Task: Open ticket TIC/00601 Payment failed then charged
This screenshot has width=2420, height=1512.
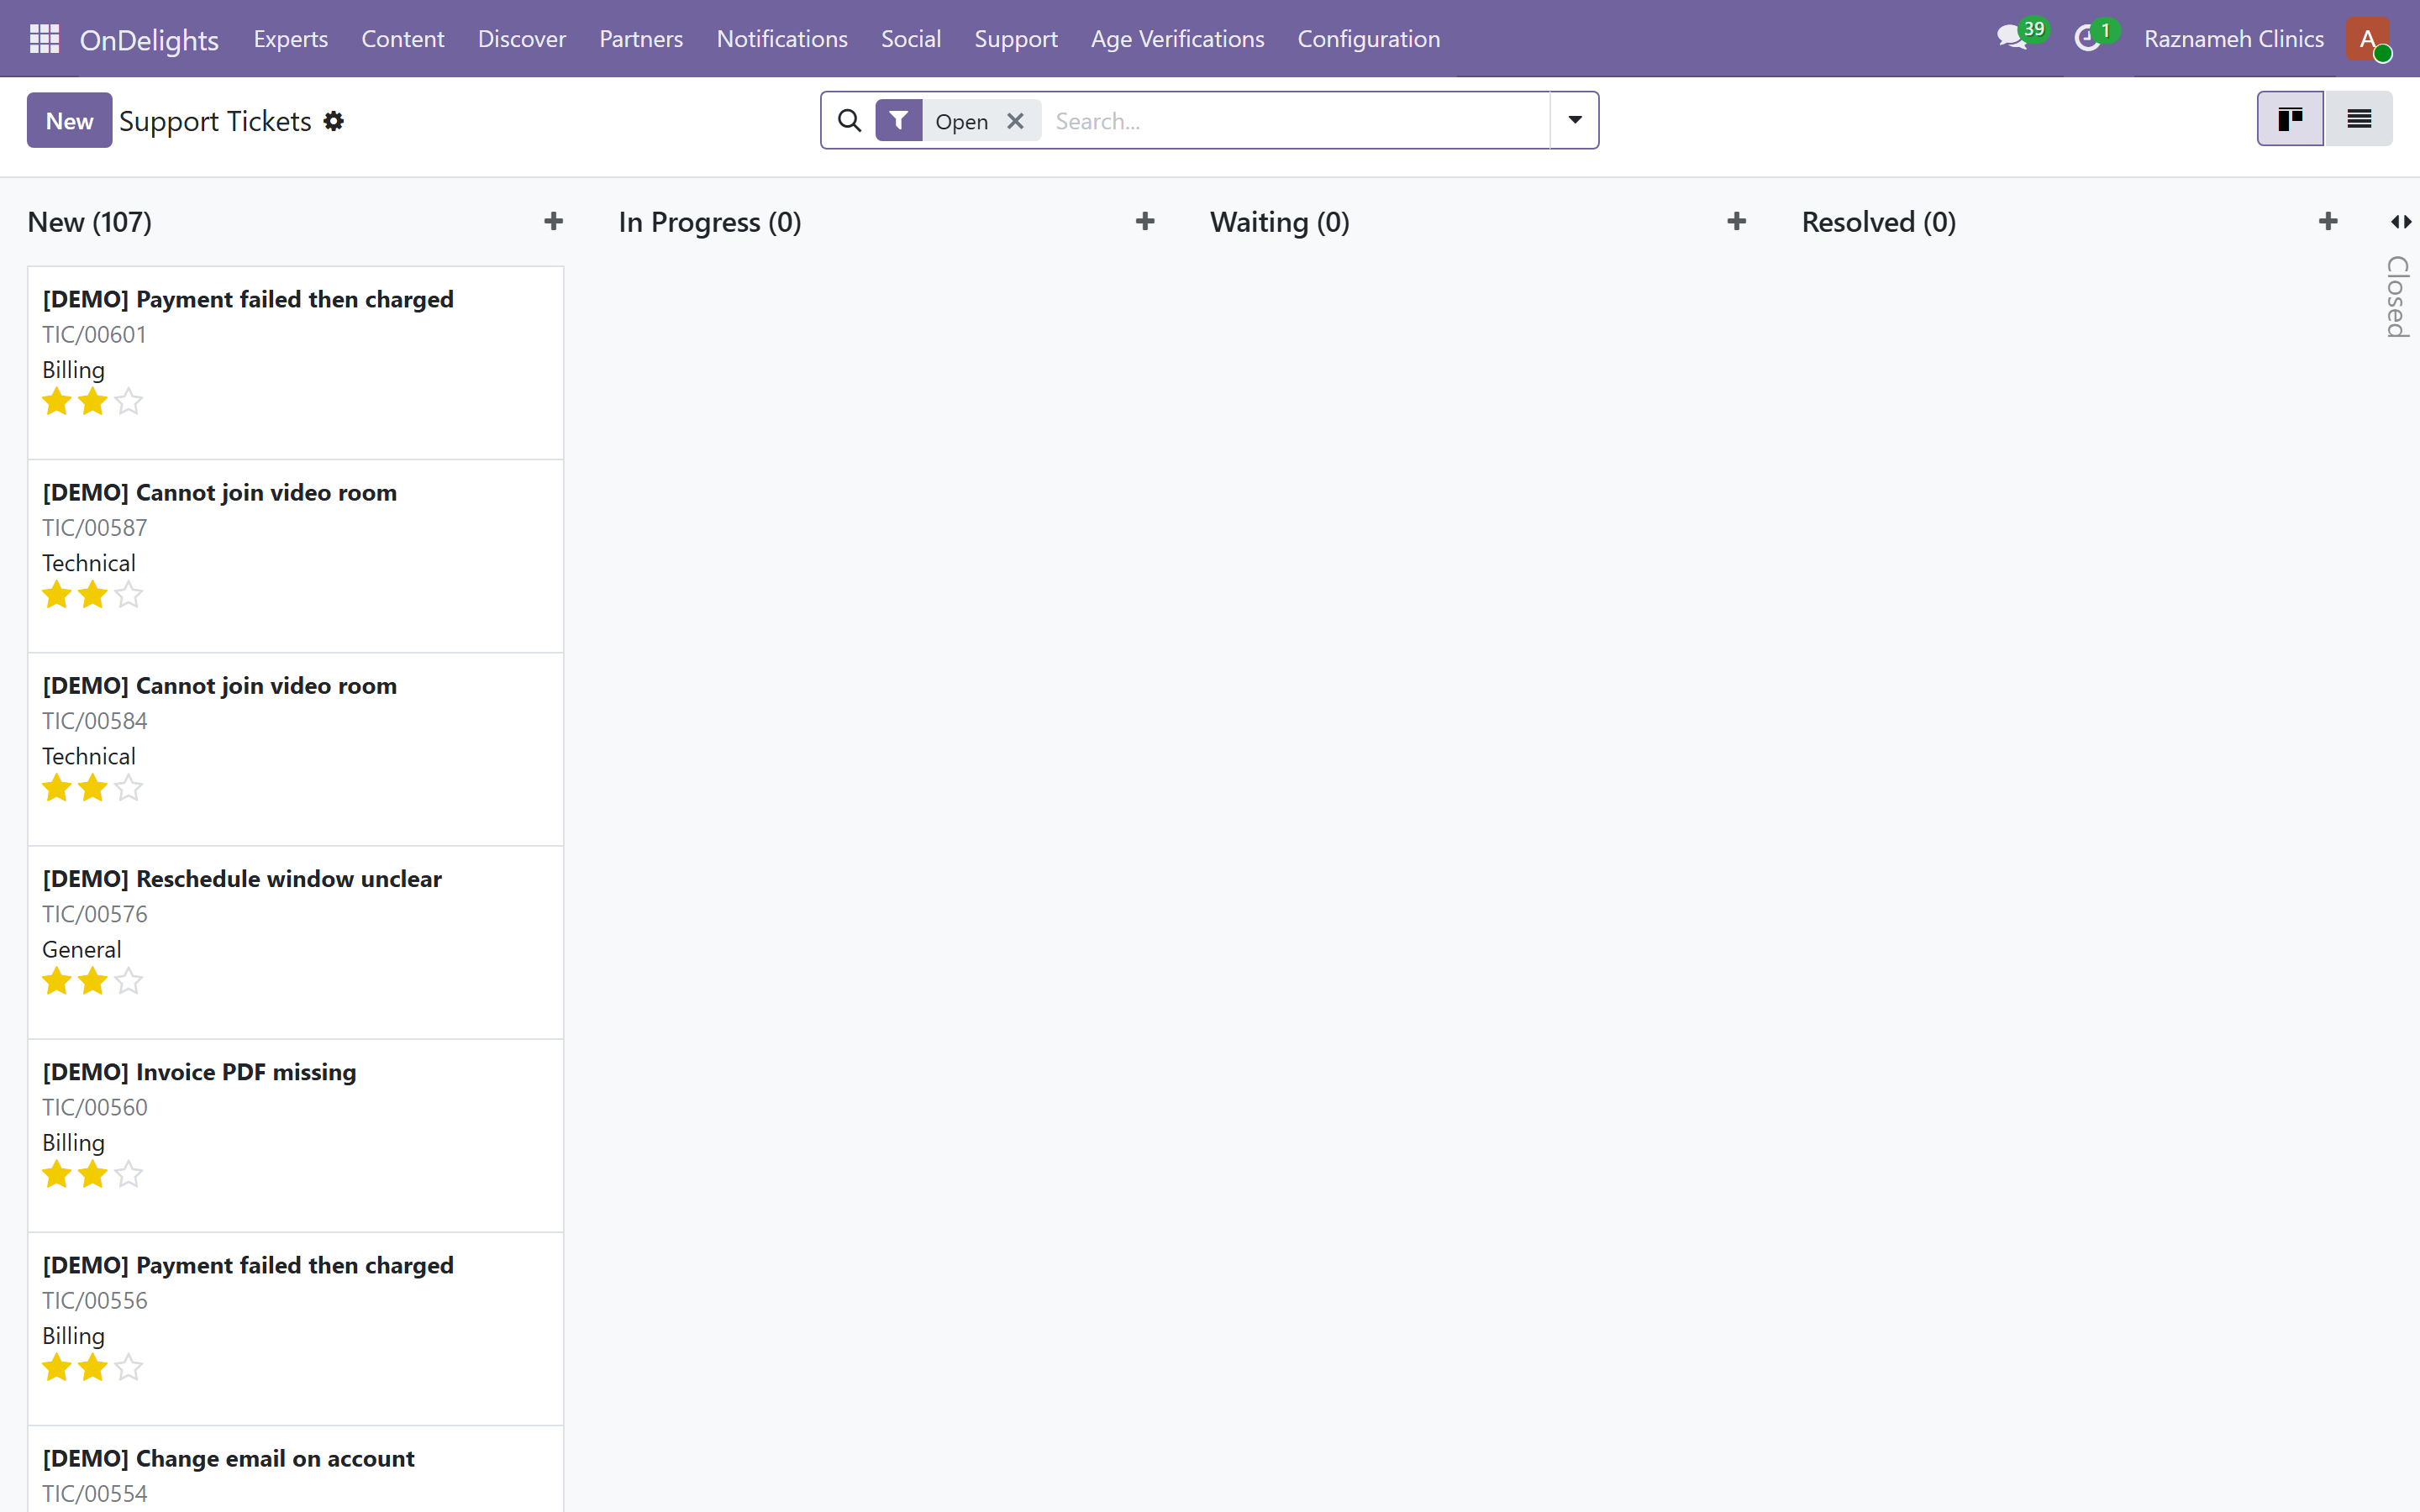Action: pyautogui.click(x=296, y=362)
